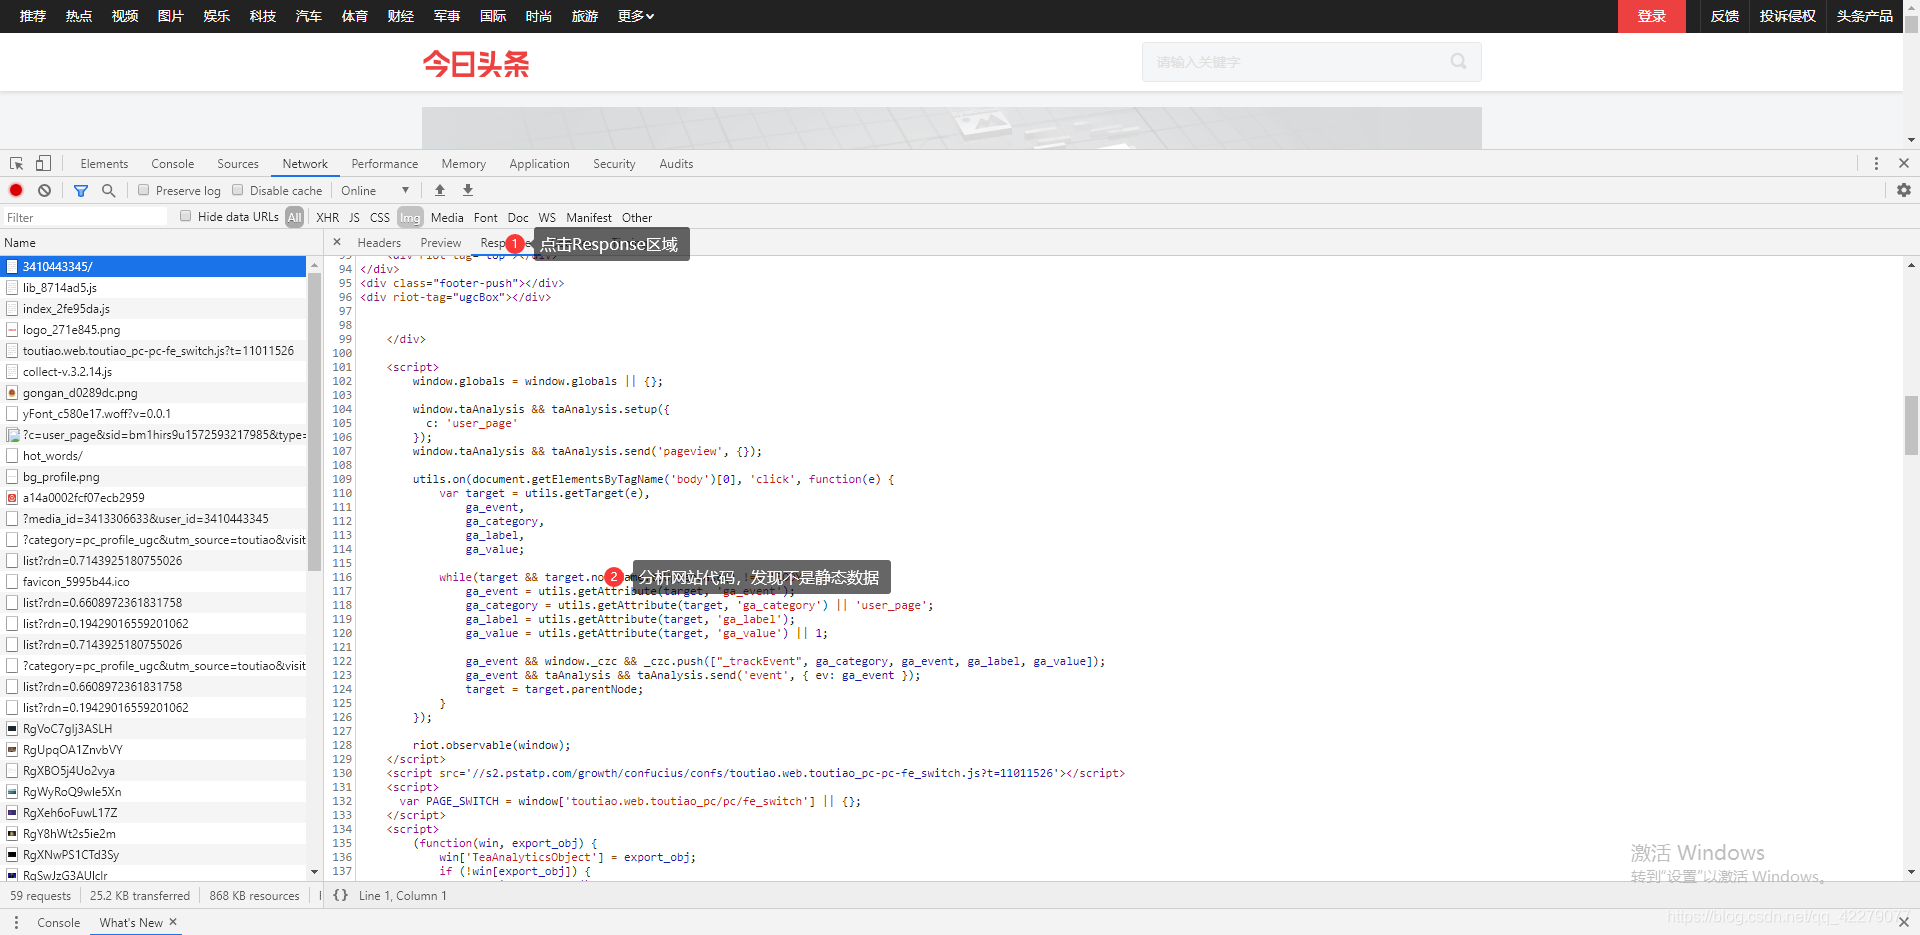Pretty print the response with braces icon
The image size is (1920, 935).
pyautogui.click(x=340, y=895)
